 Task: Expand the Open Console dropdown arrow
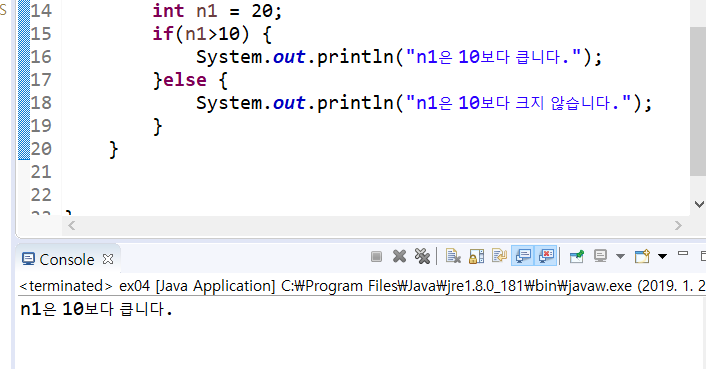(x=662, y=256)
